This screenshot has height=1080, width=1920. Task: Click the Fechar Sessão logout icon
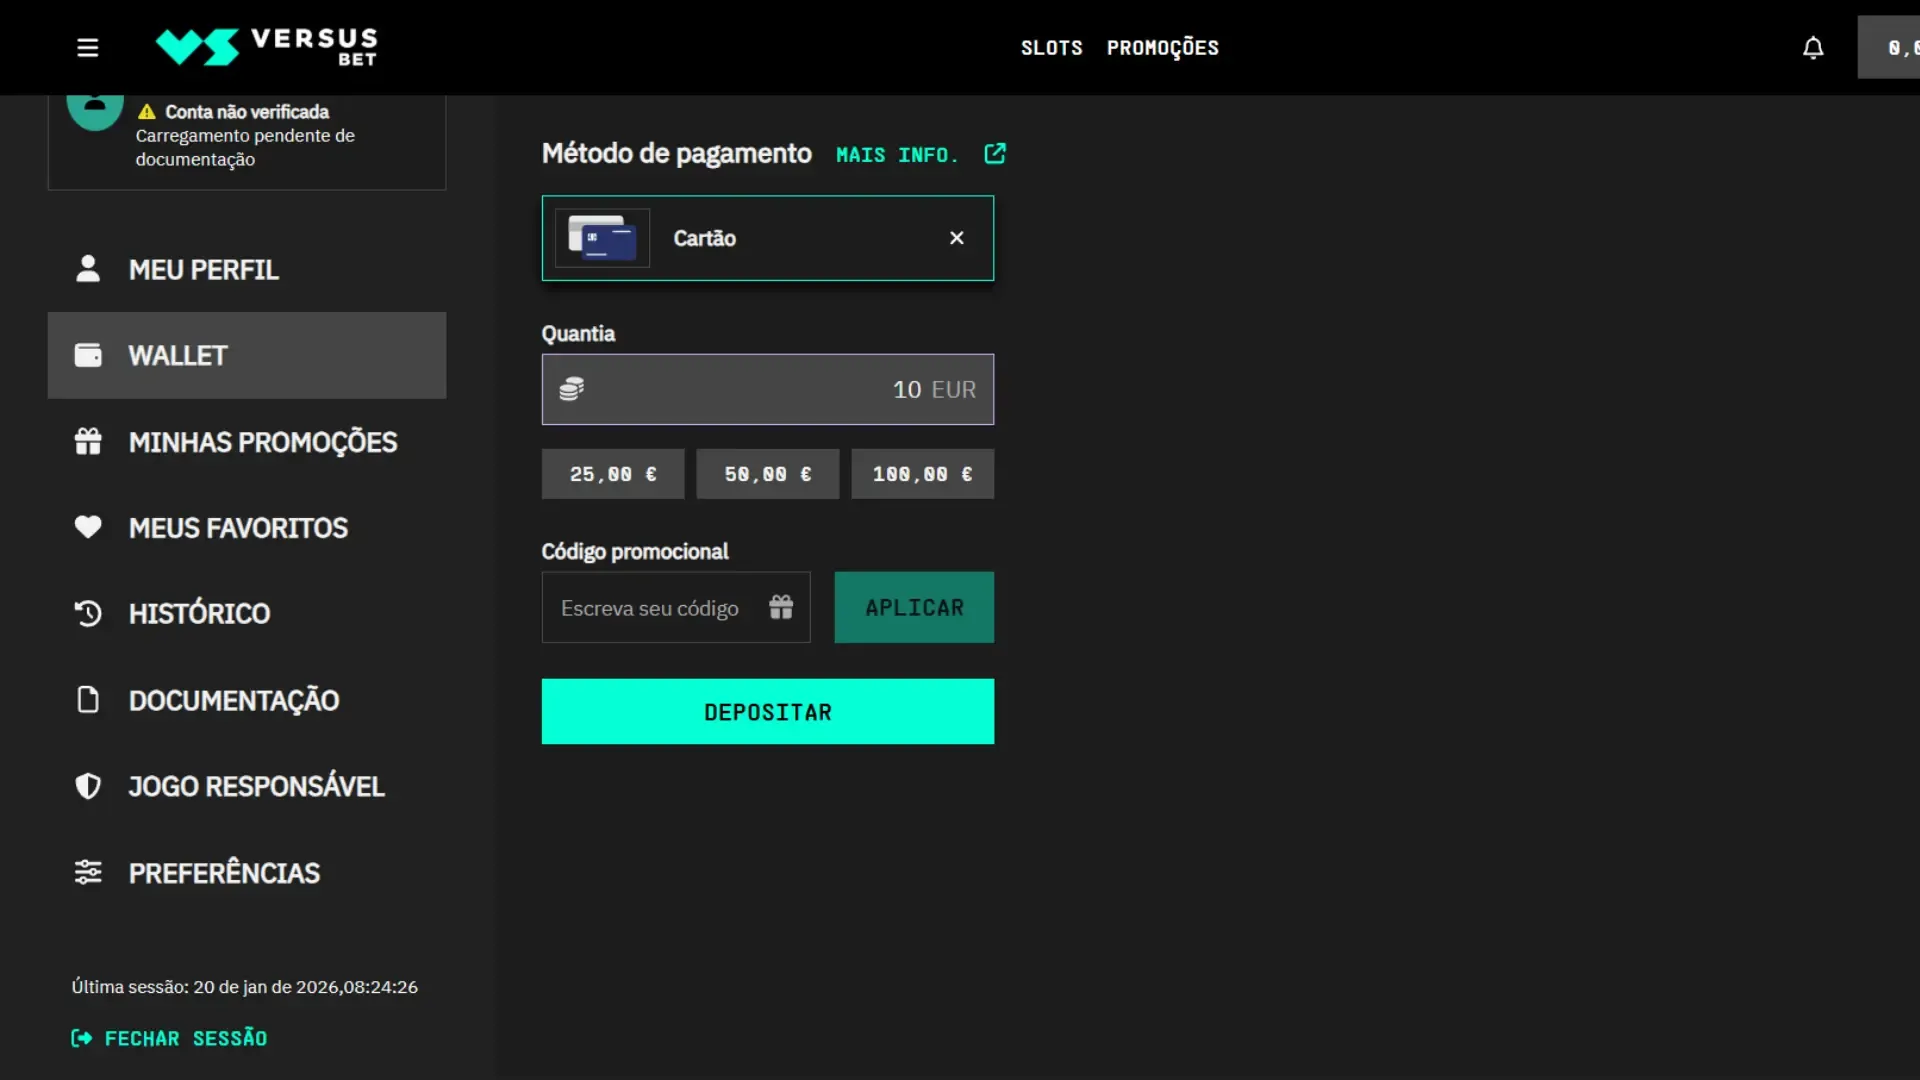point(82,1038)
